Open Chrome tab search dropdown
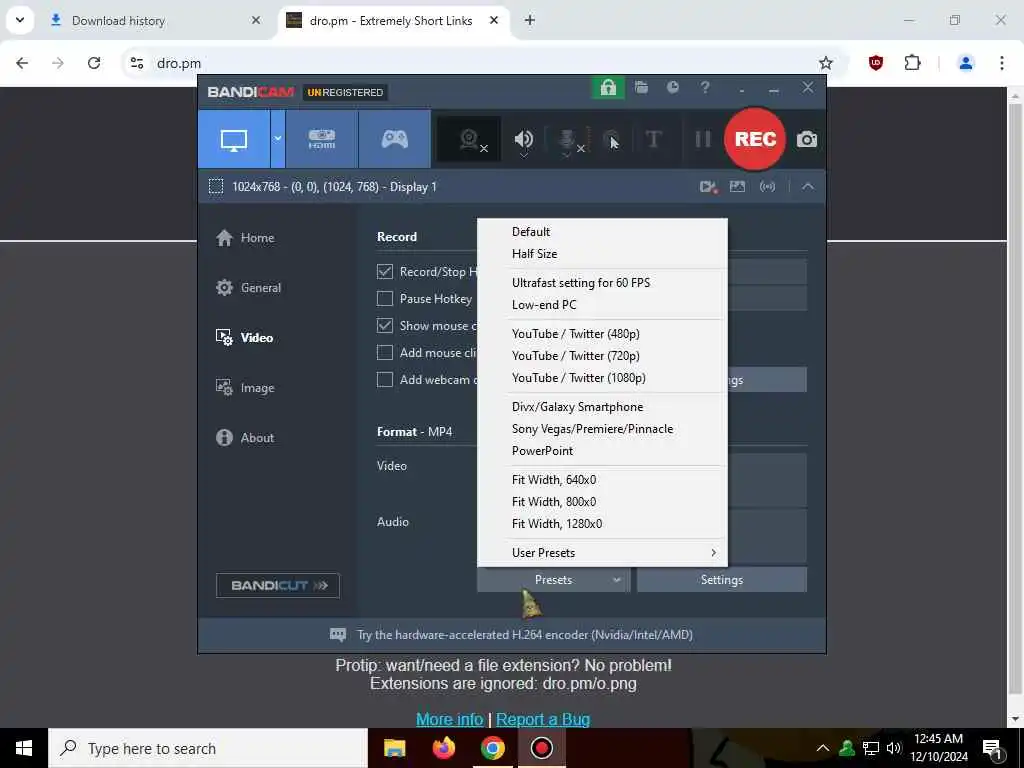Screen dimensions: 1024x768 (x=20, y=20)
